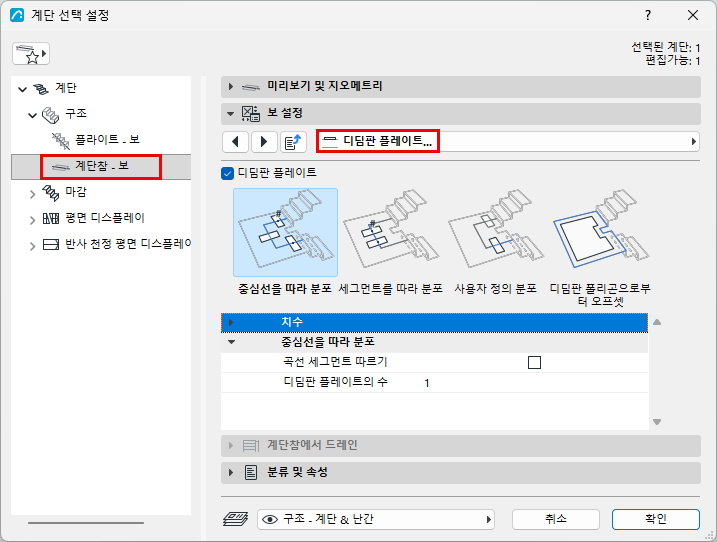
Task: Select 중심선을 따라 분포 thumbnail
Action: point(285,232)
